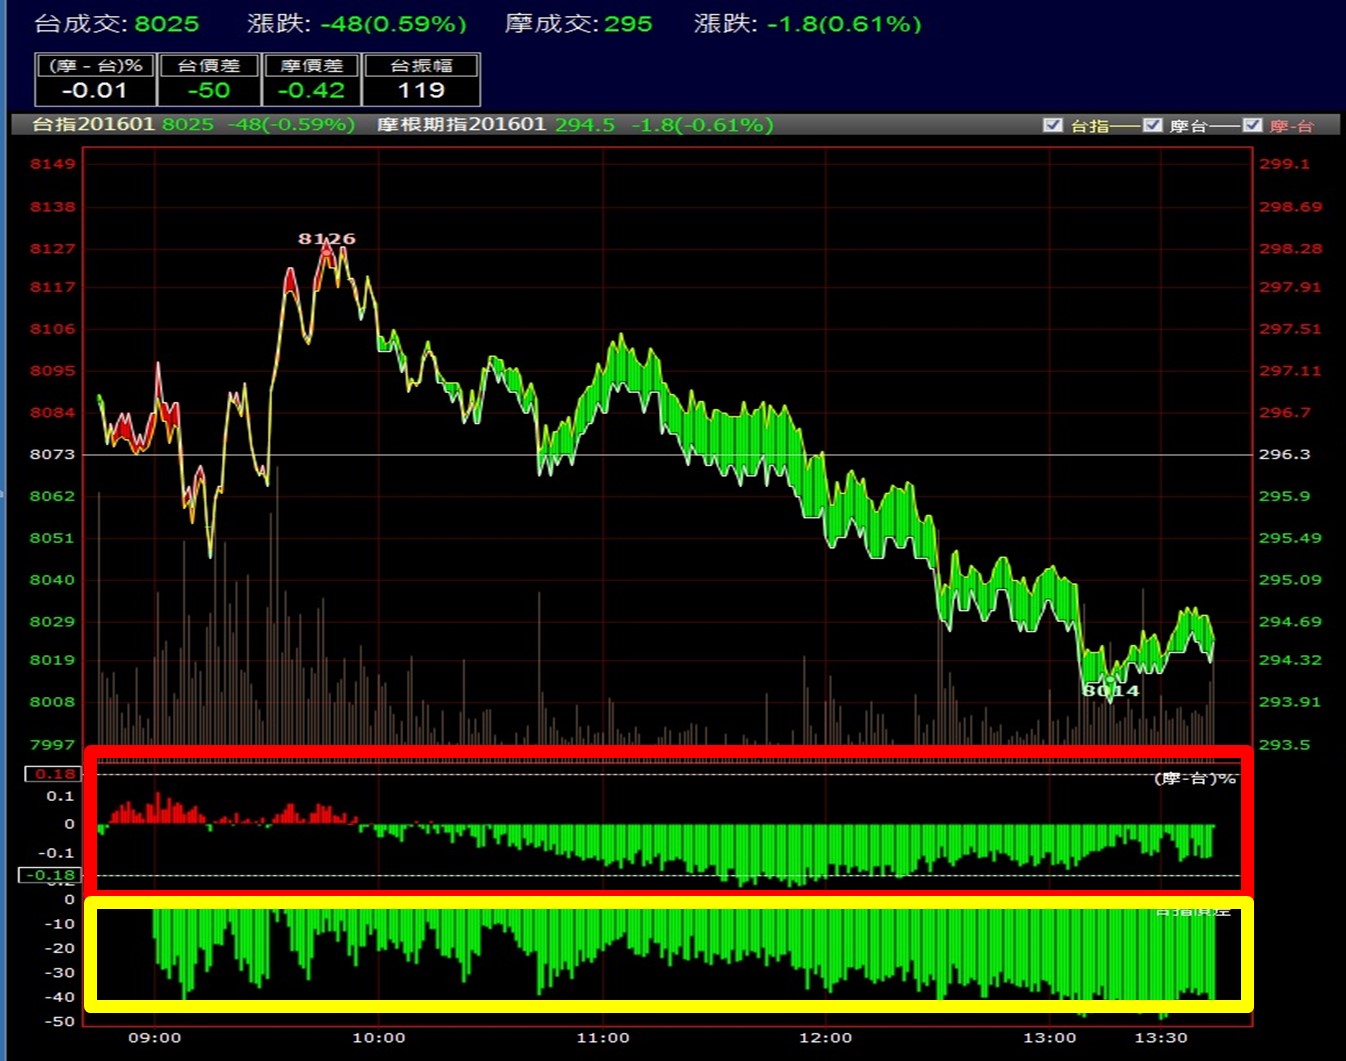Click the 8073 reference price axis label
Viewport: 1346px width, 1061px height.
point(52,454)
